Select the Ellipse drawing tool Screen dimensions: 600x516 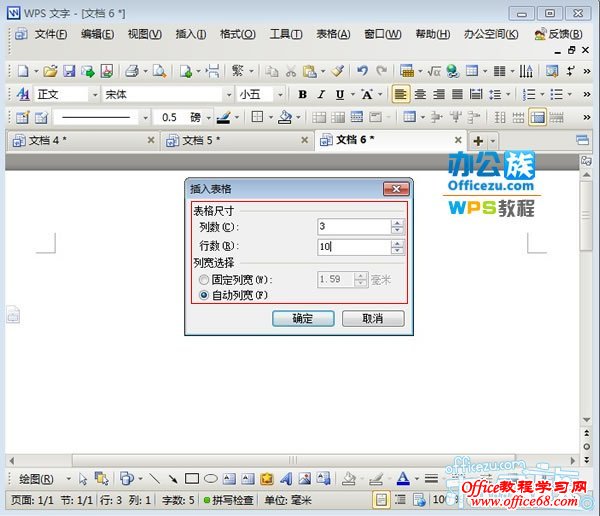[x=210, y=478]
